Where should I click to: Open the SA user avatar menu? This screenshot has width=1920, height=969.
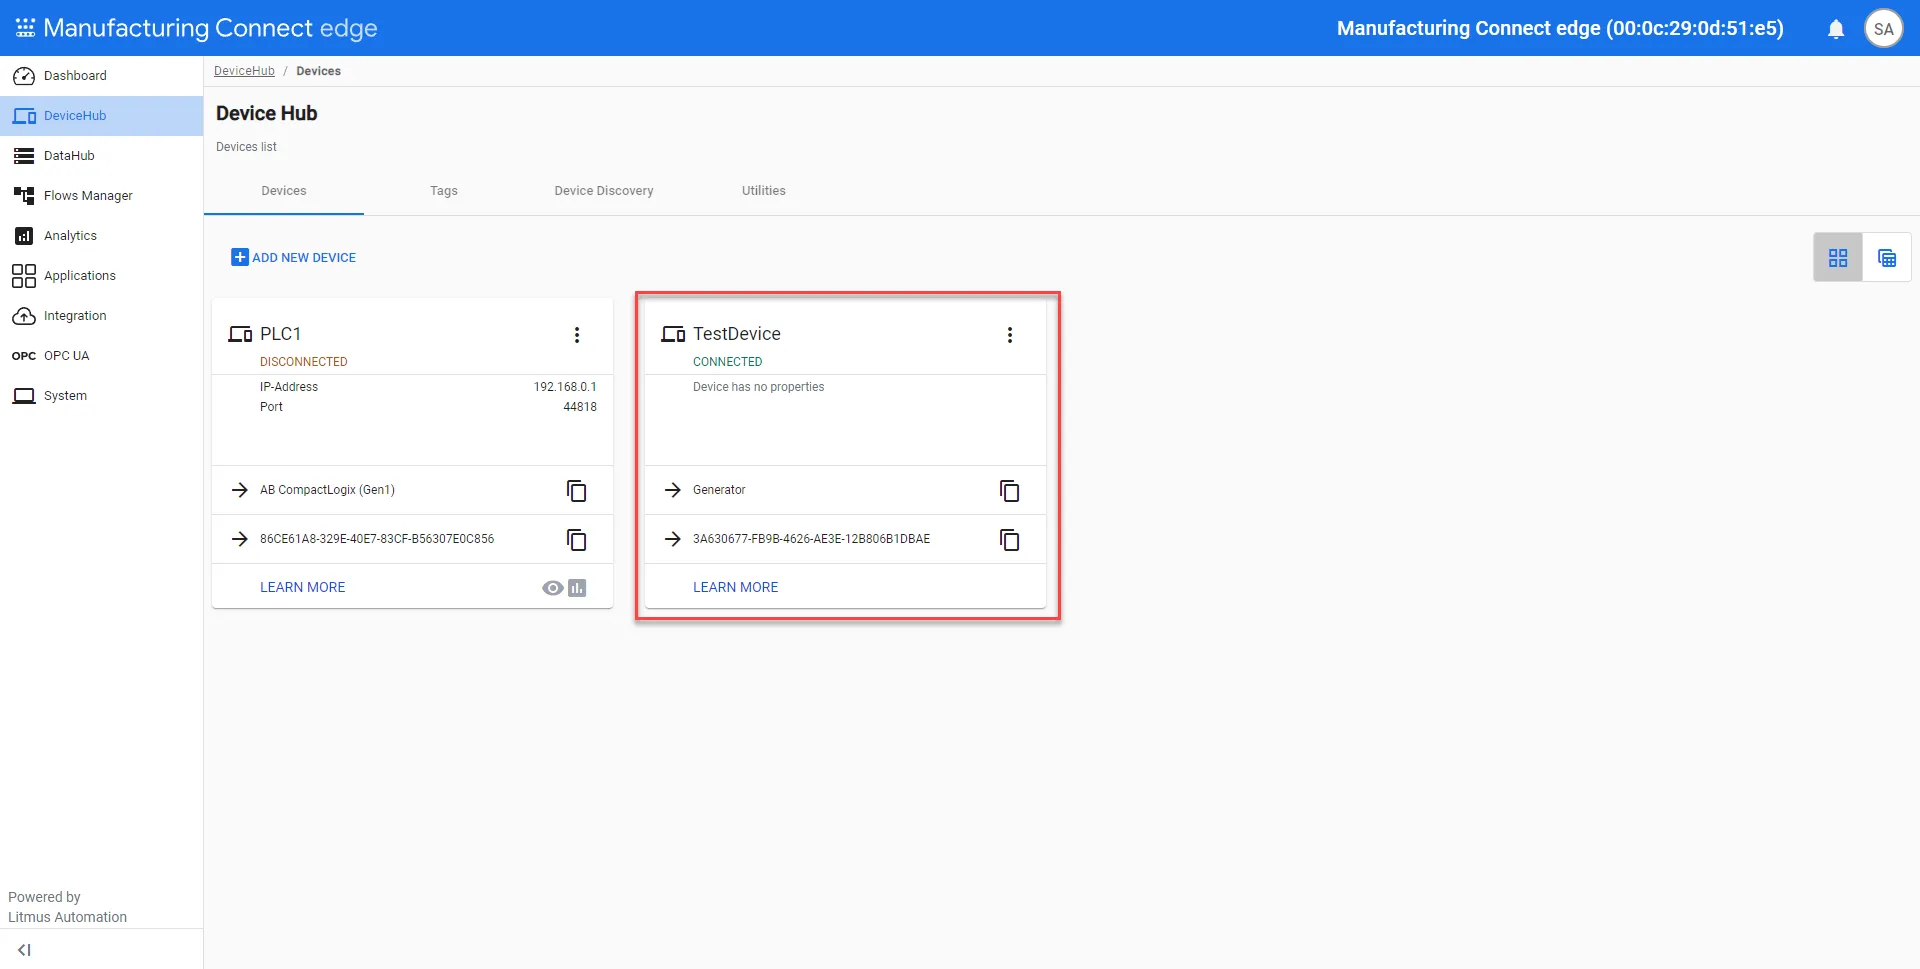[1884, 29]
